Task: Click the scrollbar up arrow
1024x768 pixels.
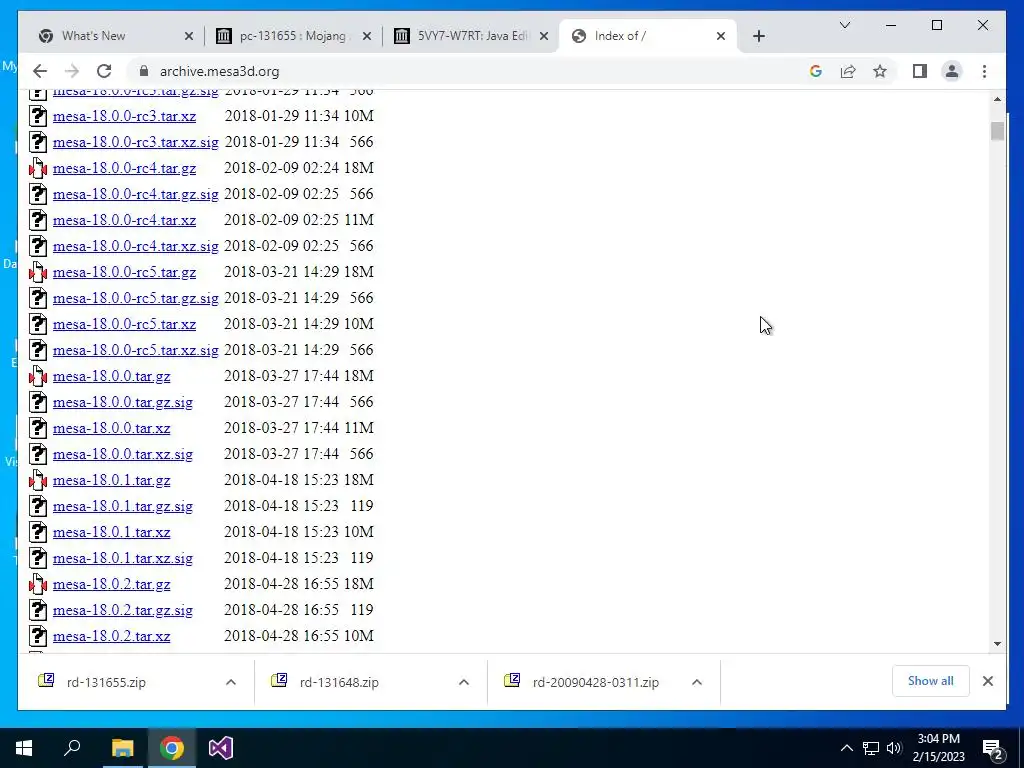Action: [997, 99]
